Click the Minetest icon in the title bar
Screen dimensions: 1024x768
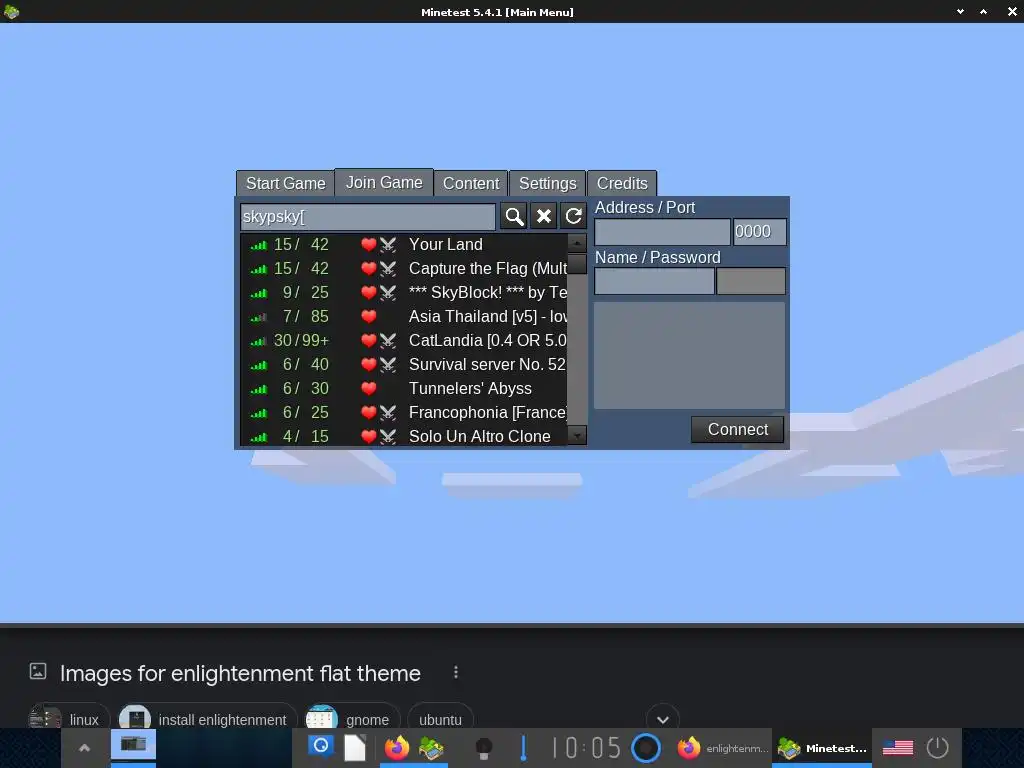[11, 12]
